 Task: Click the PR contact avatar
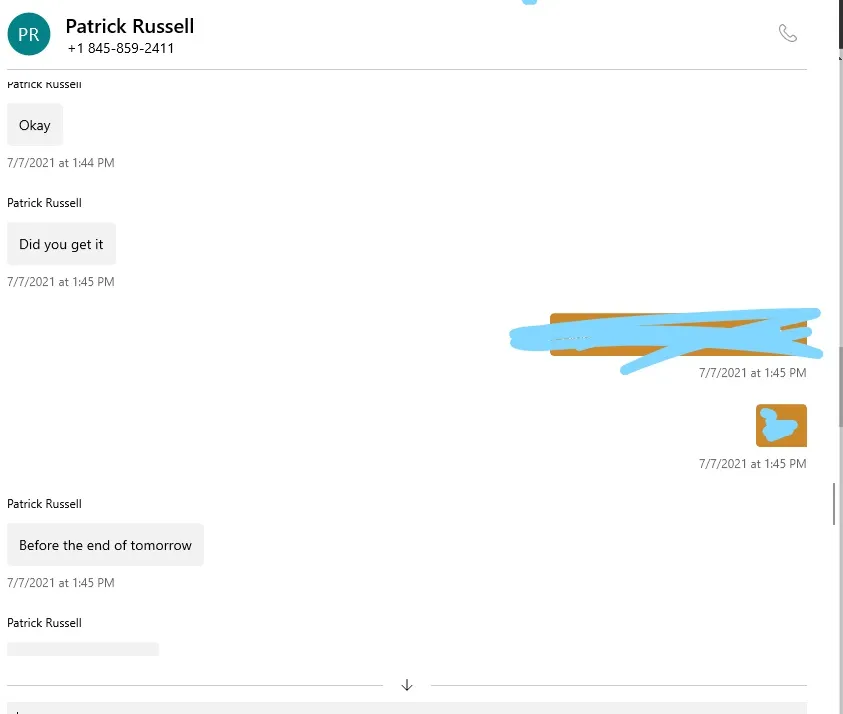(x=29, y=34)
